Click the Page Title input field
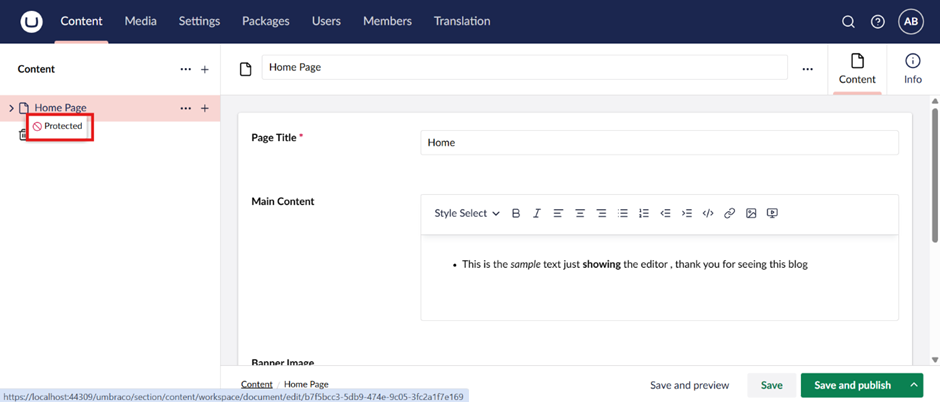The image size is (940, 402). click(x=659, y=142)
